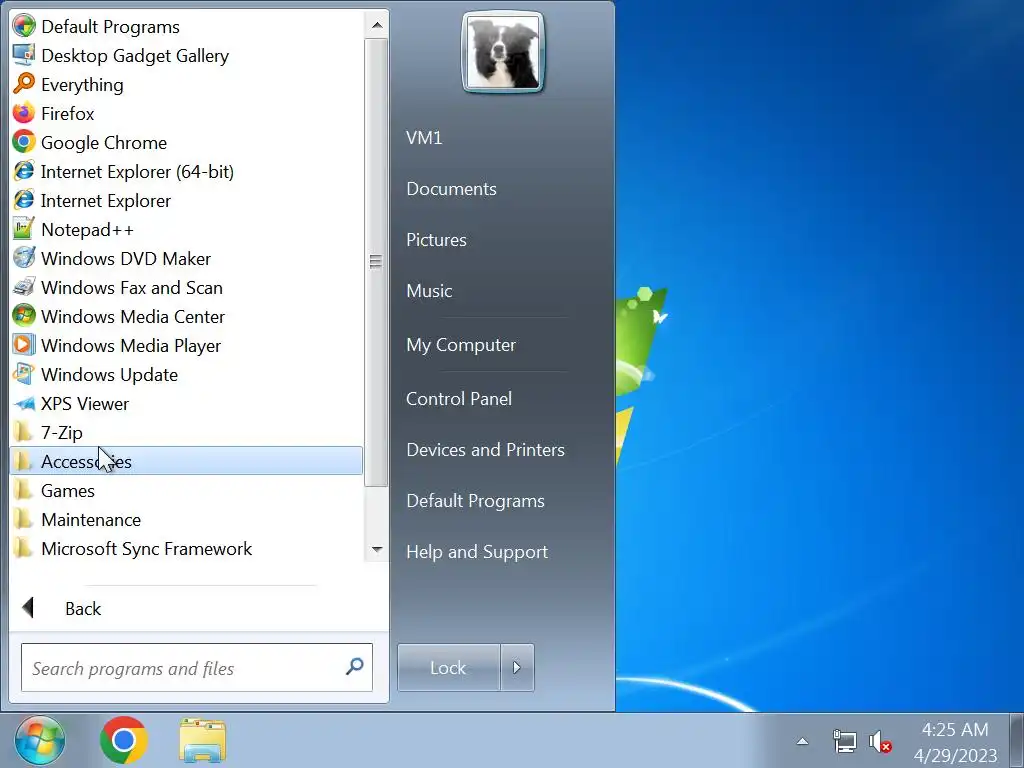Launch Windows Media Center icon
1024x768 pixels.
(24, 316)
